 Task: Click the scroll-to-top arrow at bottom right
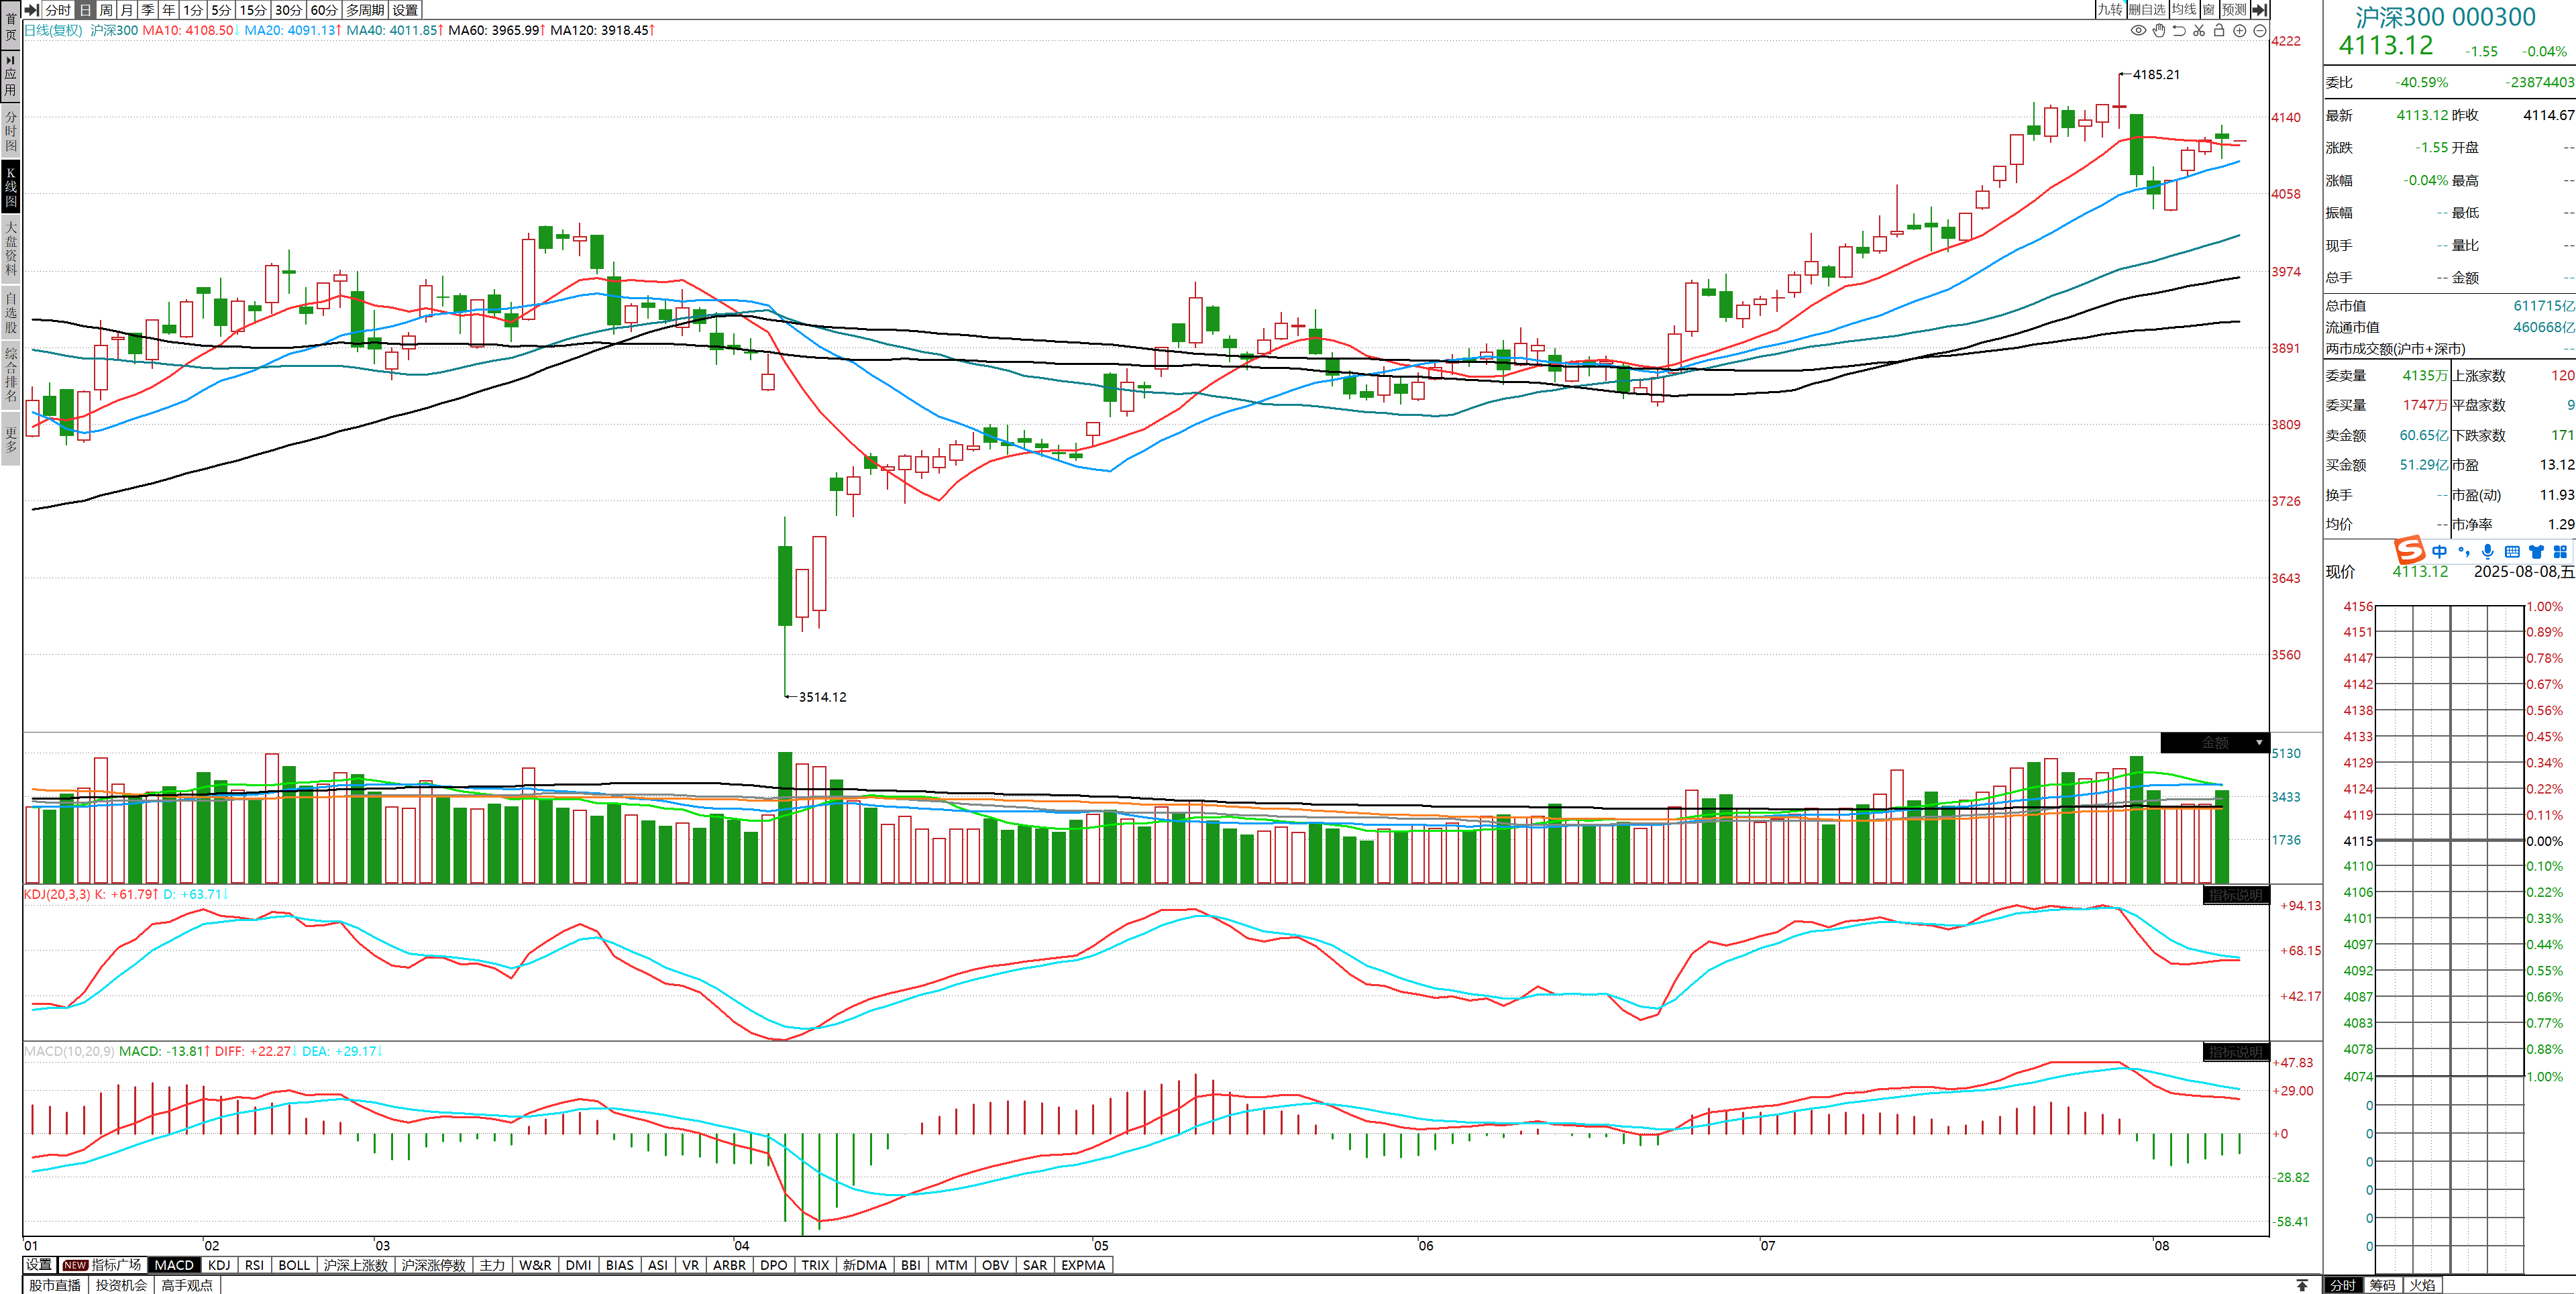[2302, 1285]
